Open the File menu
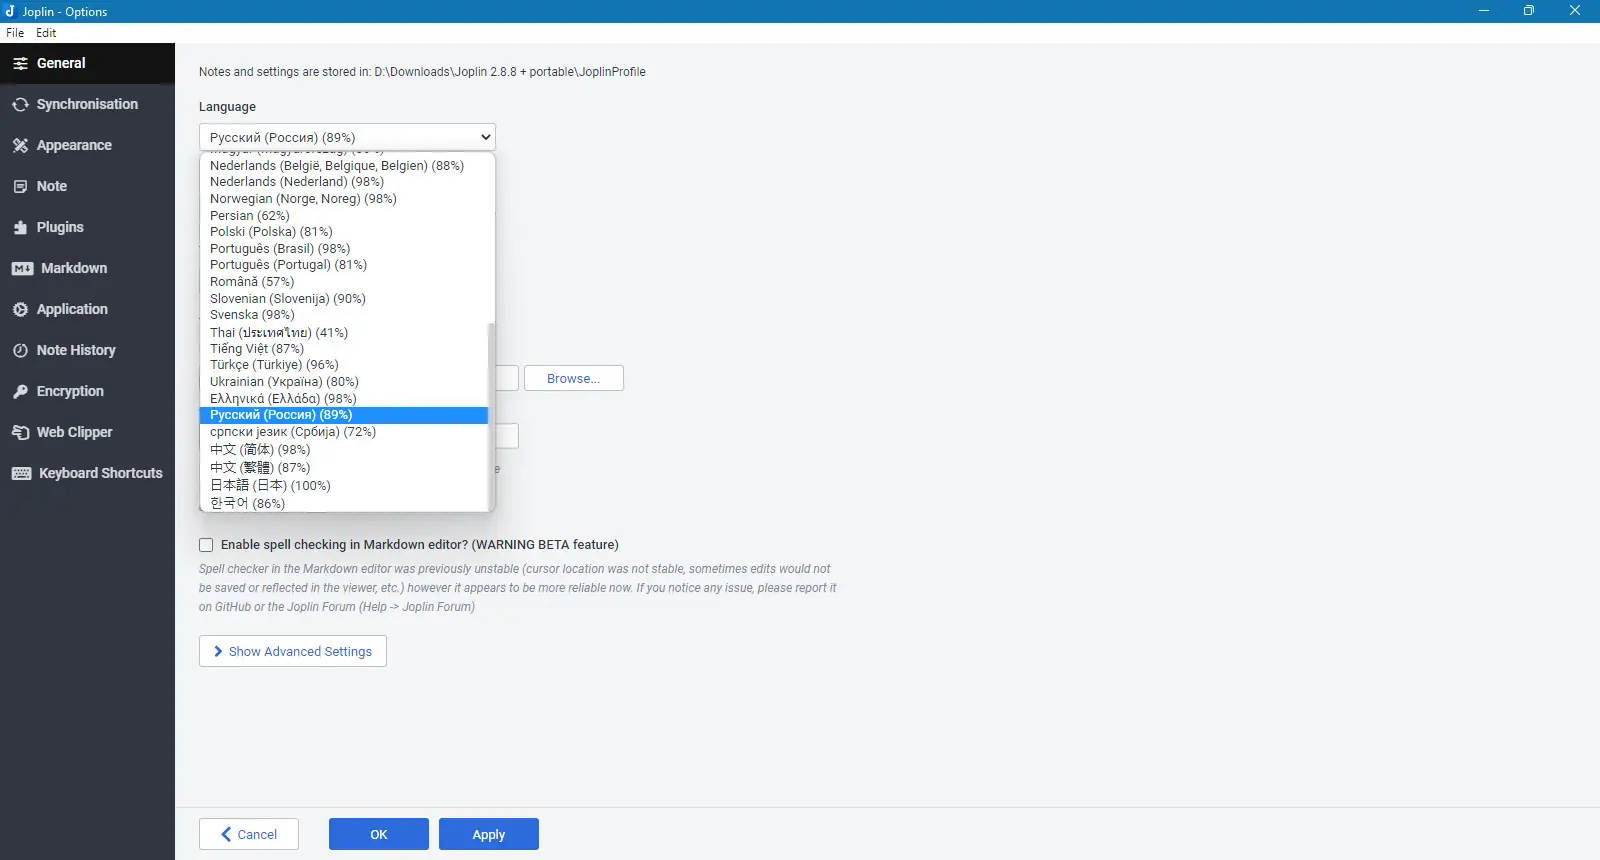1600x860 pixels. coord(15,33)
